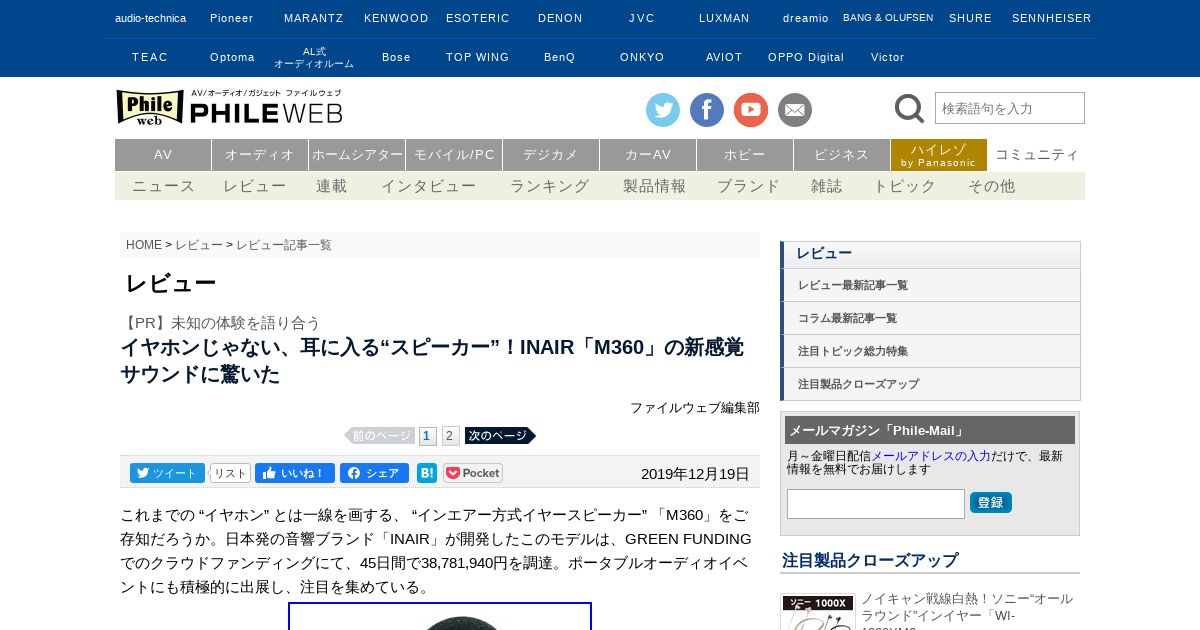This screenshot has height=630, width=1200.
Task: Open レビュー最新記事一覧 in the sidebar
Action: 931,285
